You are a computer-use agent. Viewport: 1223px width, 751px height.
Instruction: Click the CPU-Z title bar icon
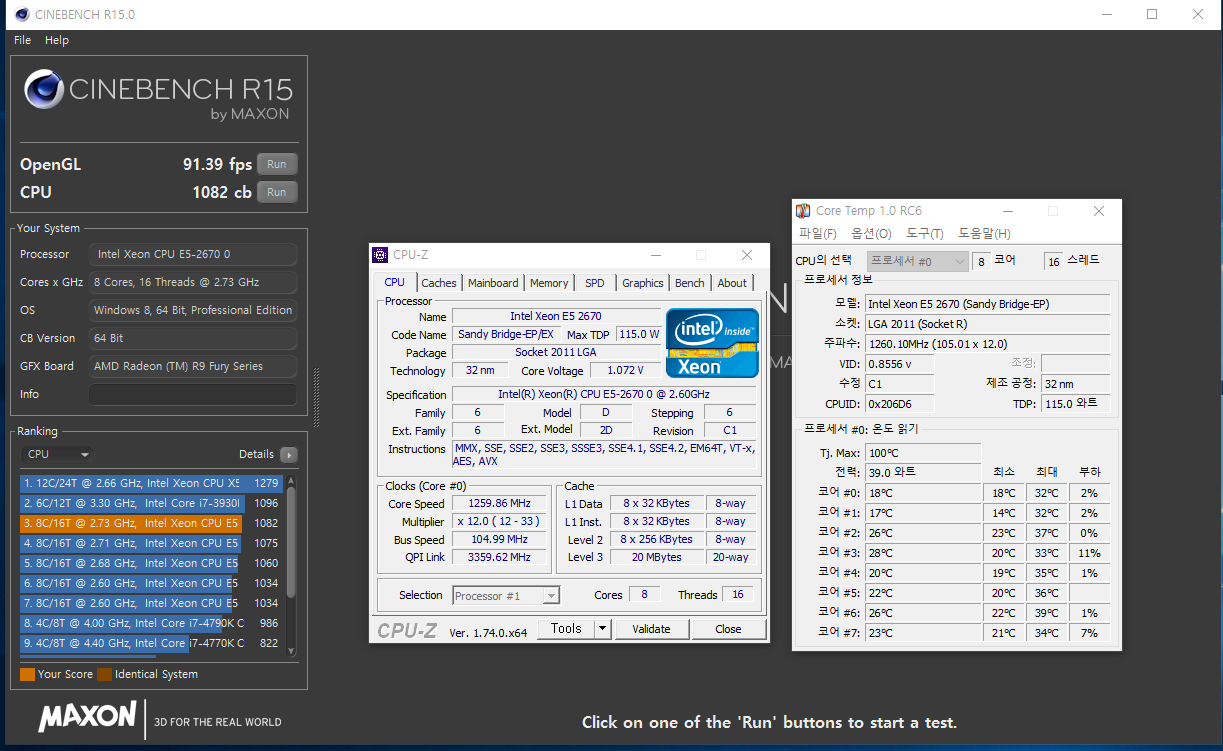380,255
